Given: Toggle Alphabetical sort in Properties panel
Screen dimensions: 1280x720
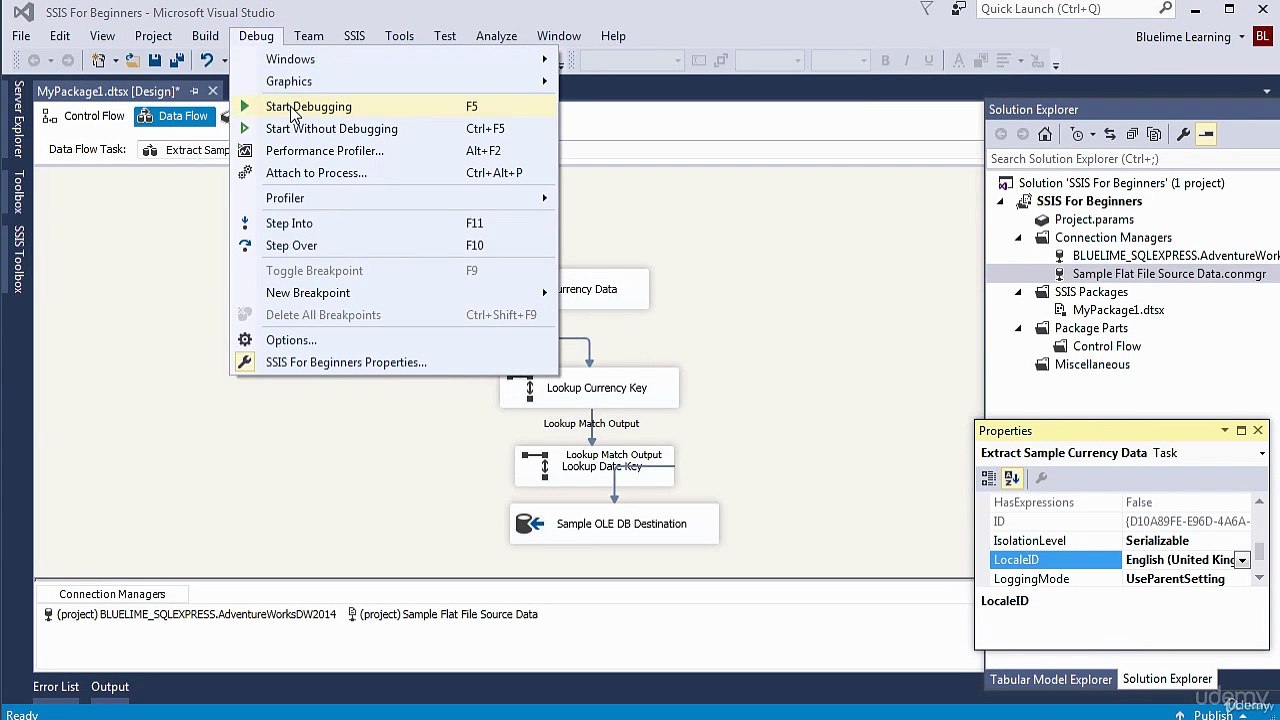Looking at the screenshot, I should 1012,478.
